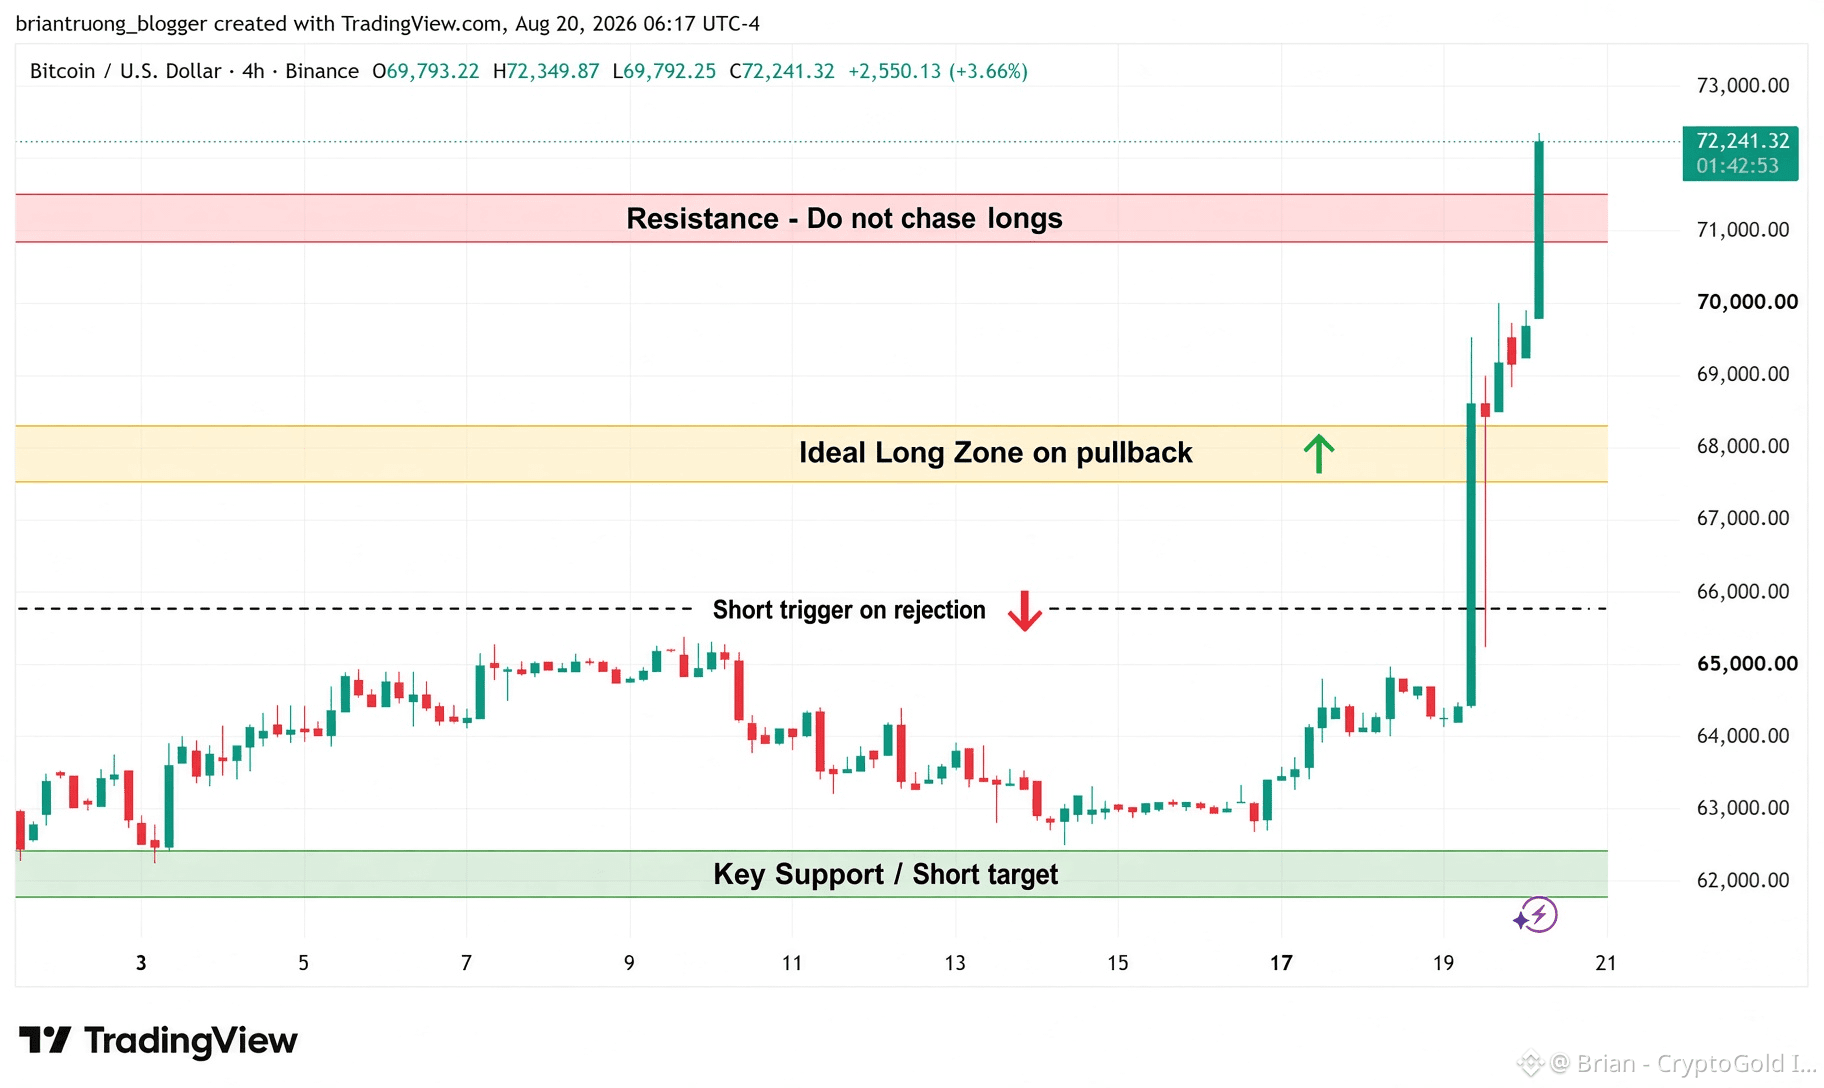The width and height of the screenshot is (1824, 1088).
Task: Click the 63,000.00 price axis label
Action: (x=1743, y=808)
